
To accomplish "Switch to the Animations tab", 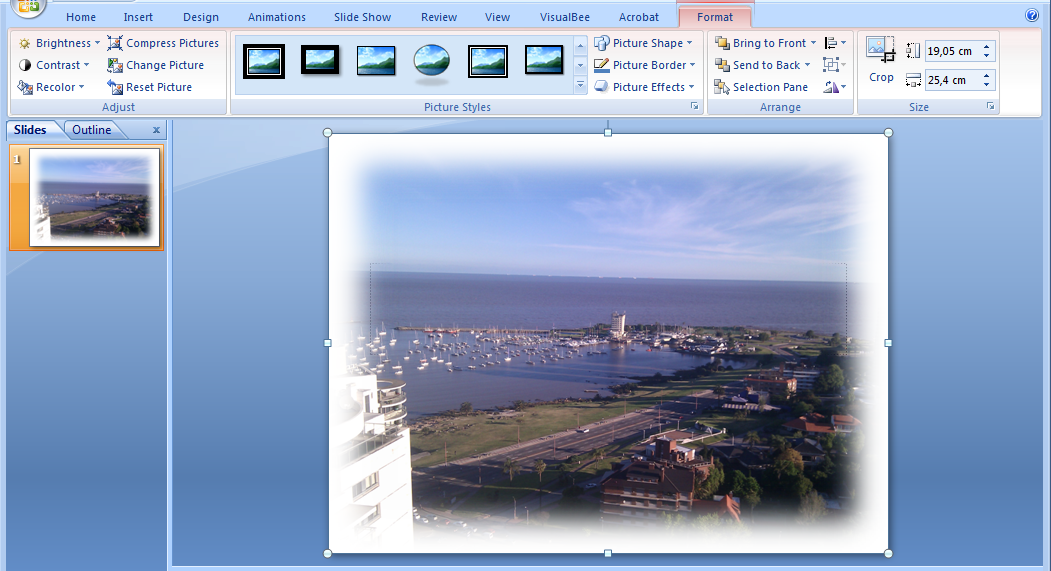I will [277, 17].
